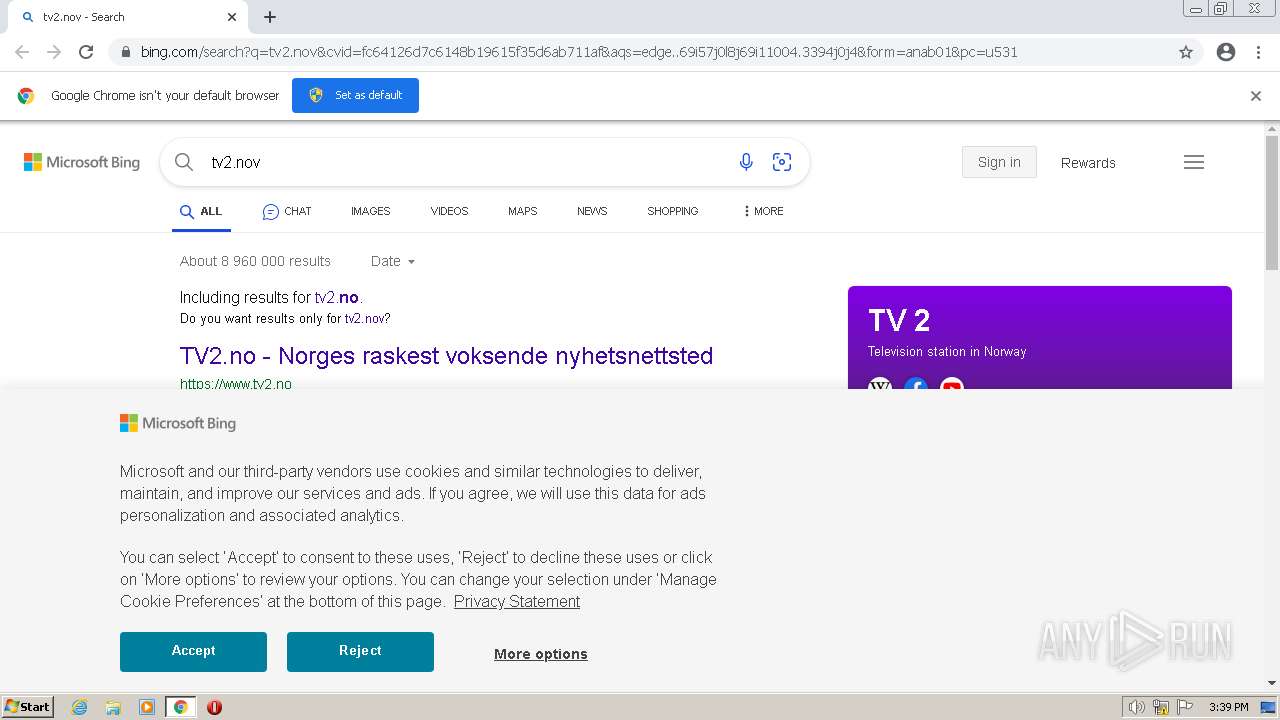1280x720 pixels.
Task: Click the Chrome taskbar icon
Action: (180, 707)
